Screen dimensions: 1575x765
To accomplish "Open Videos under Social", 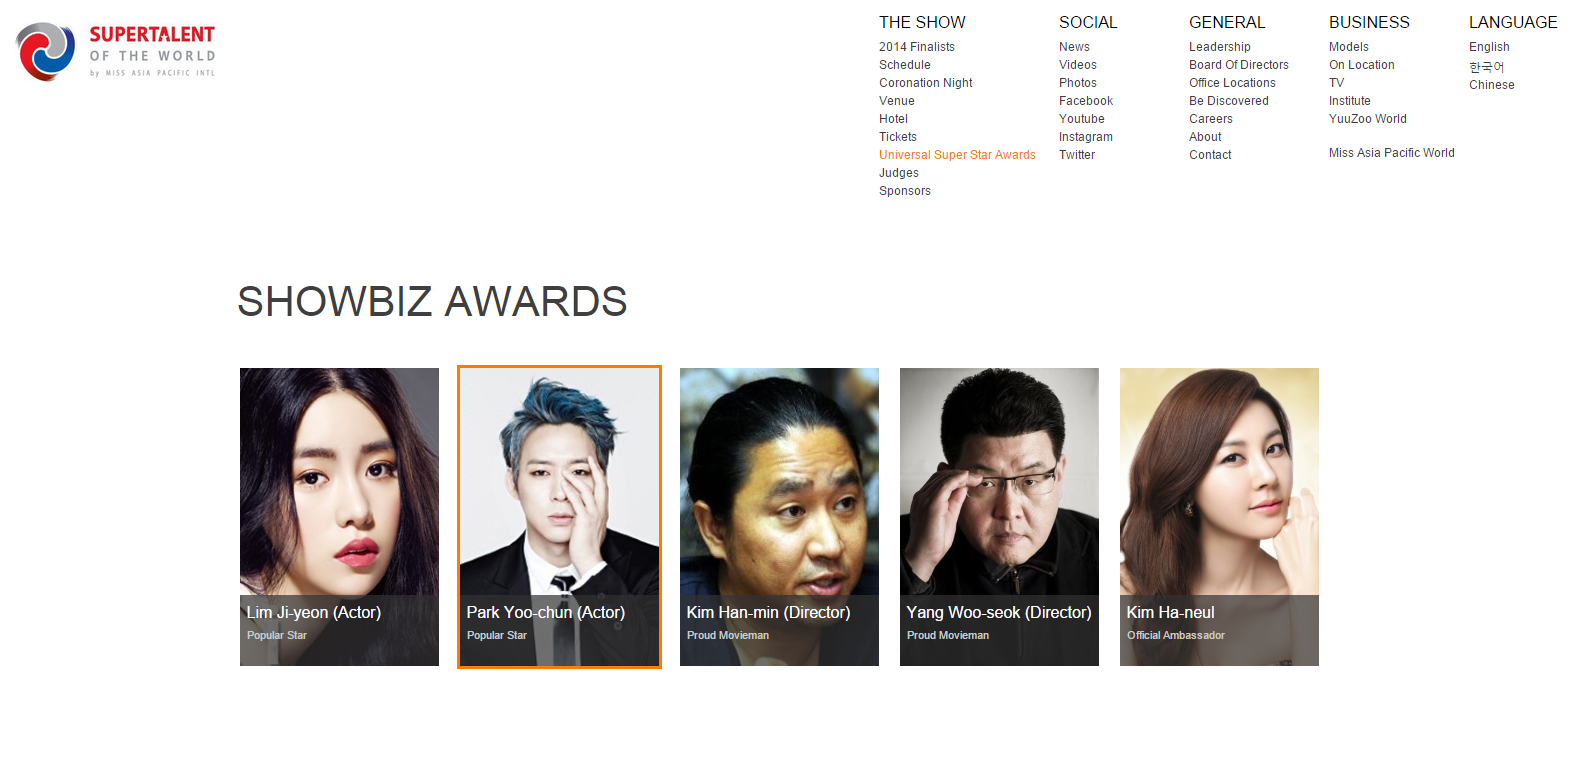I will pyautogui.click(x=1078, y=65).
